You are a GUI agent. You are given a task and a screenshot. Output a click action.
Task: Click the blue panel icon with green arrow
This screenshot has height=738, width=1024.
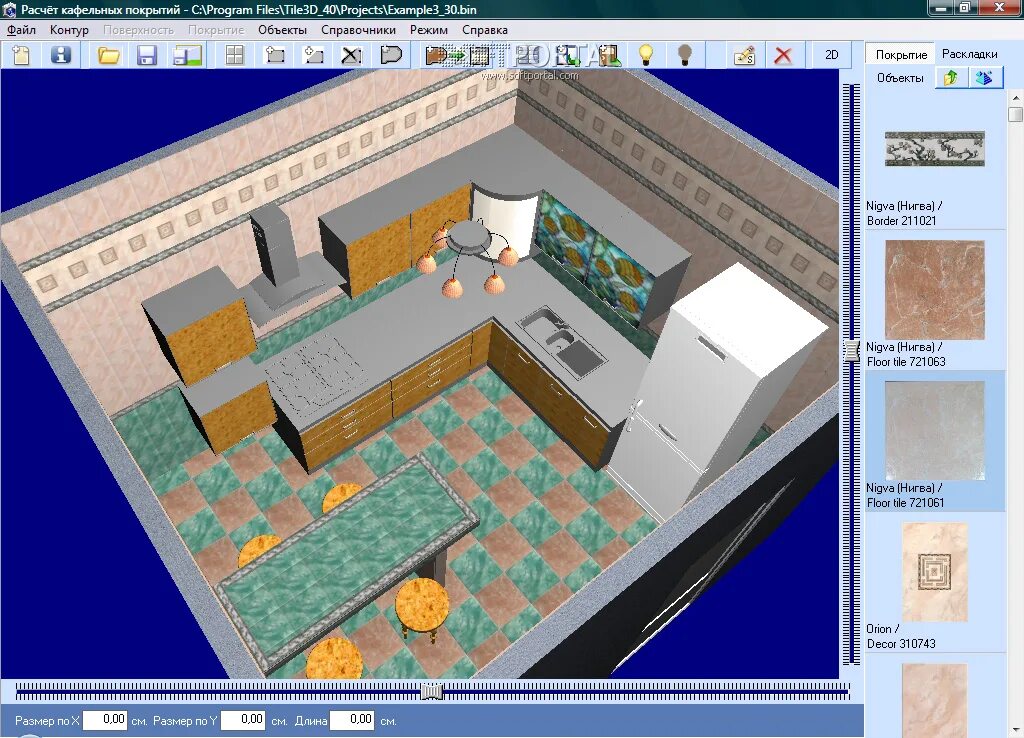[x=567, y=56]
